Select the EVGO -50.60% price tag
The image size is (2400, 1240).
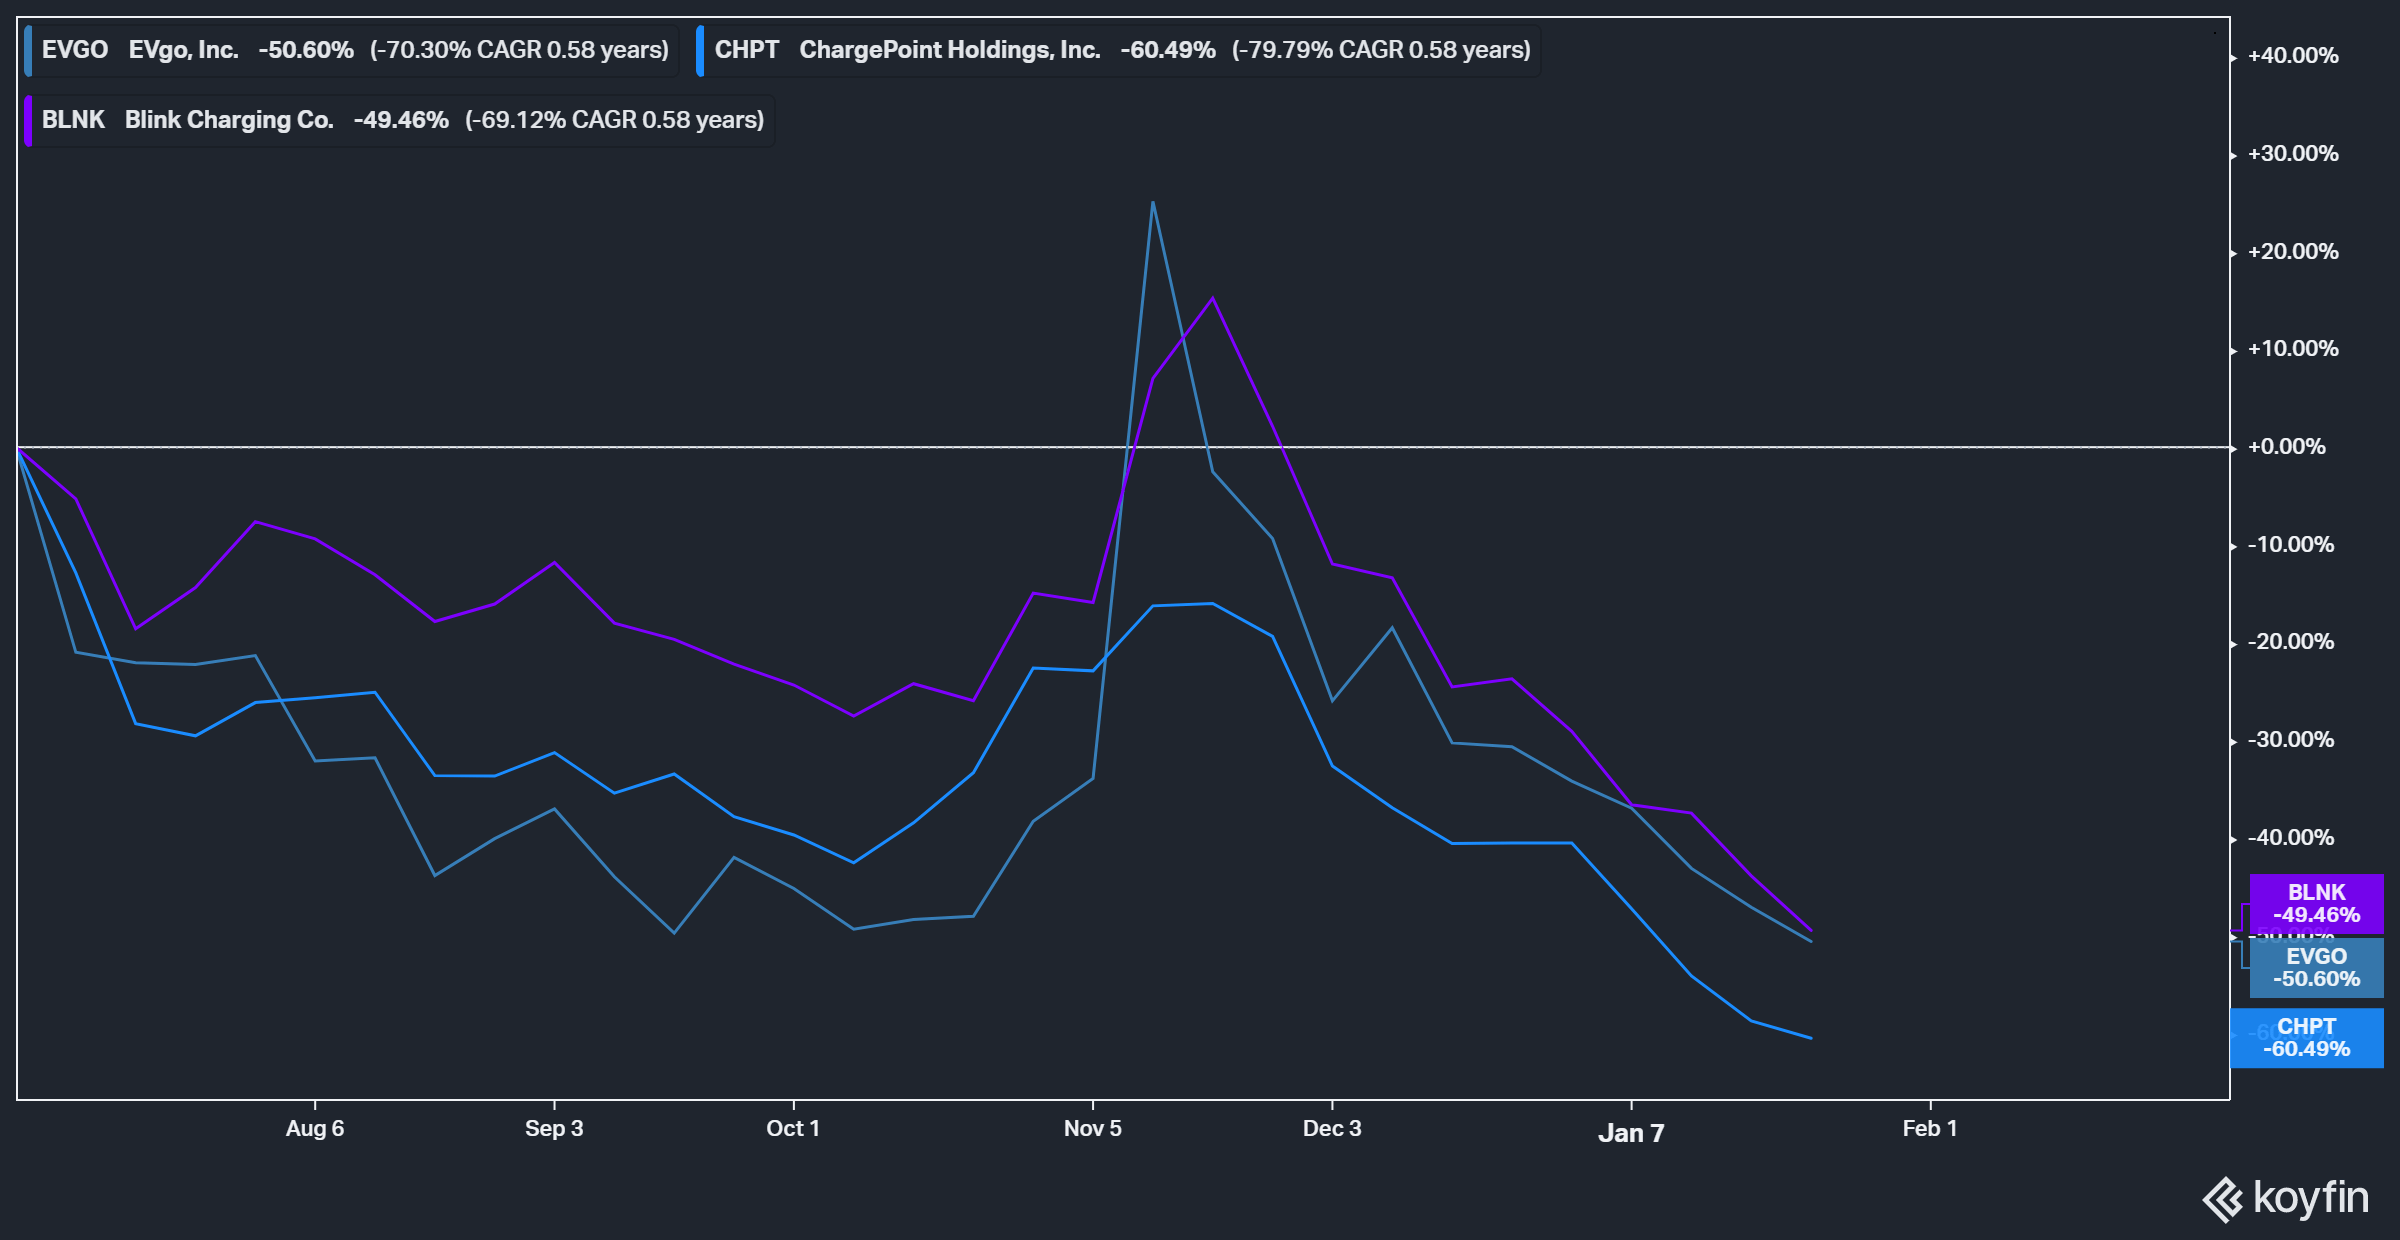coord(2316,968)
